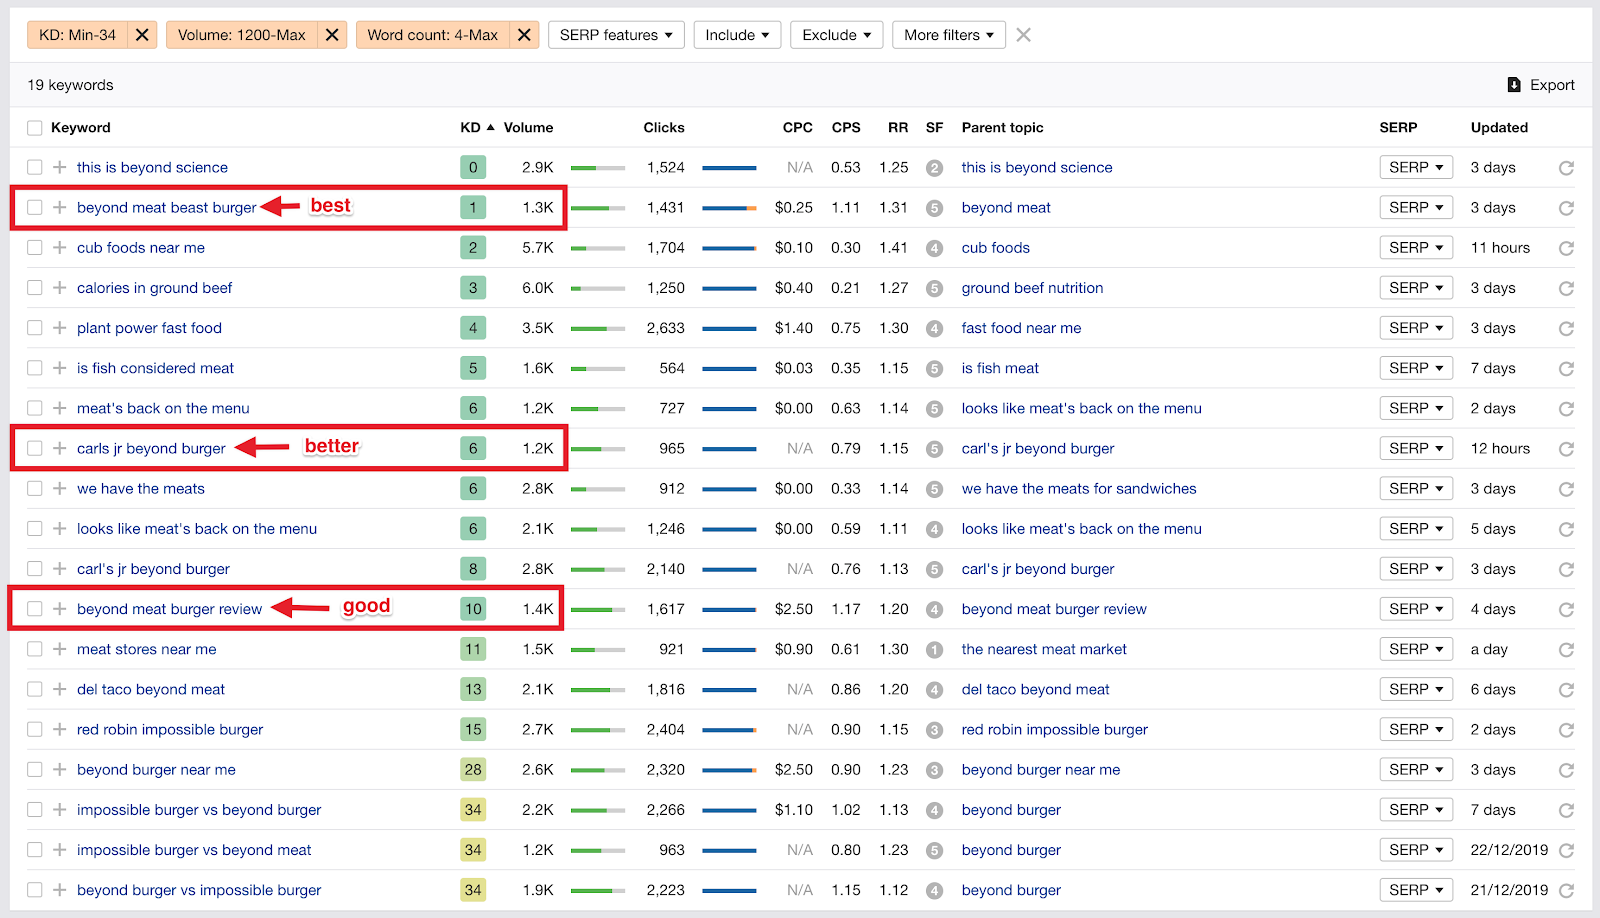Click SF badge for 'cub foods near me'
Image resolution: width=1600 pixels, height=918 pixels.
pyautogui.click(x=934, y=248)
